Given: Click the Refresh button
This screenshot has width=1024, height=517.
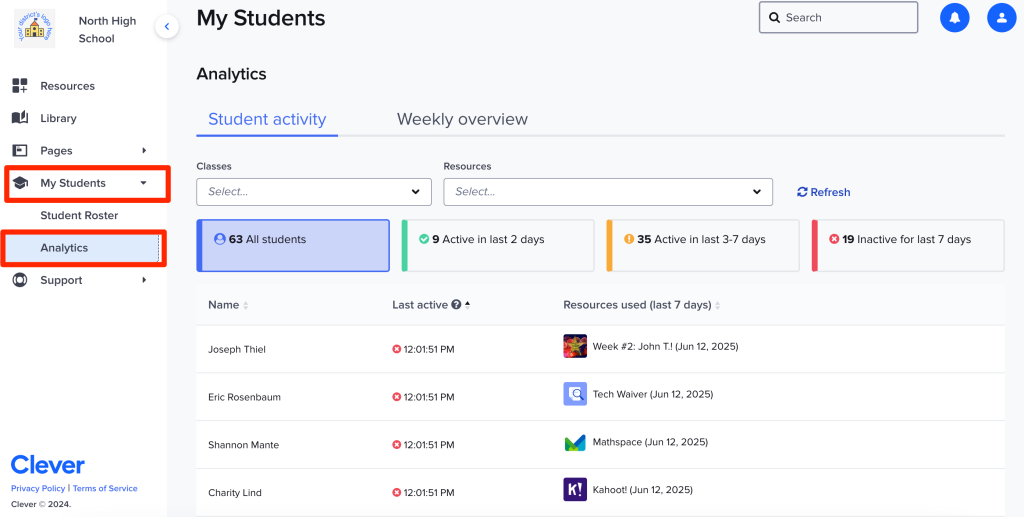Looking at the screenshot, I should tap(824, 192).
